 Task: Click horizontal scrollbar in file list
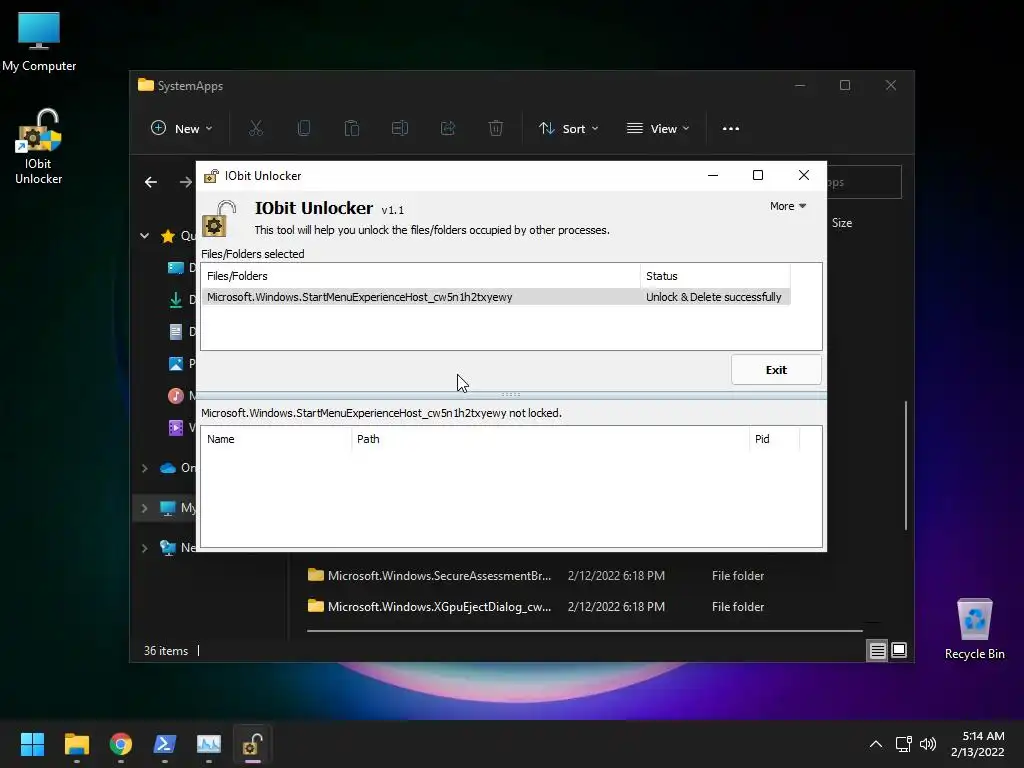click(x=584, y=631)
